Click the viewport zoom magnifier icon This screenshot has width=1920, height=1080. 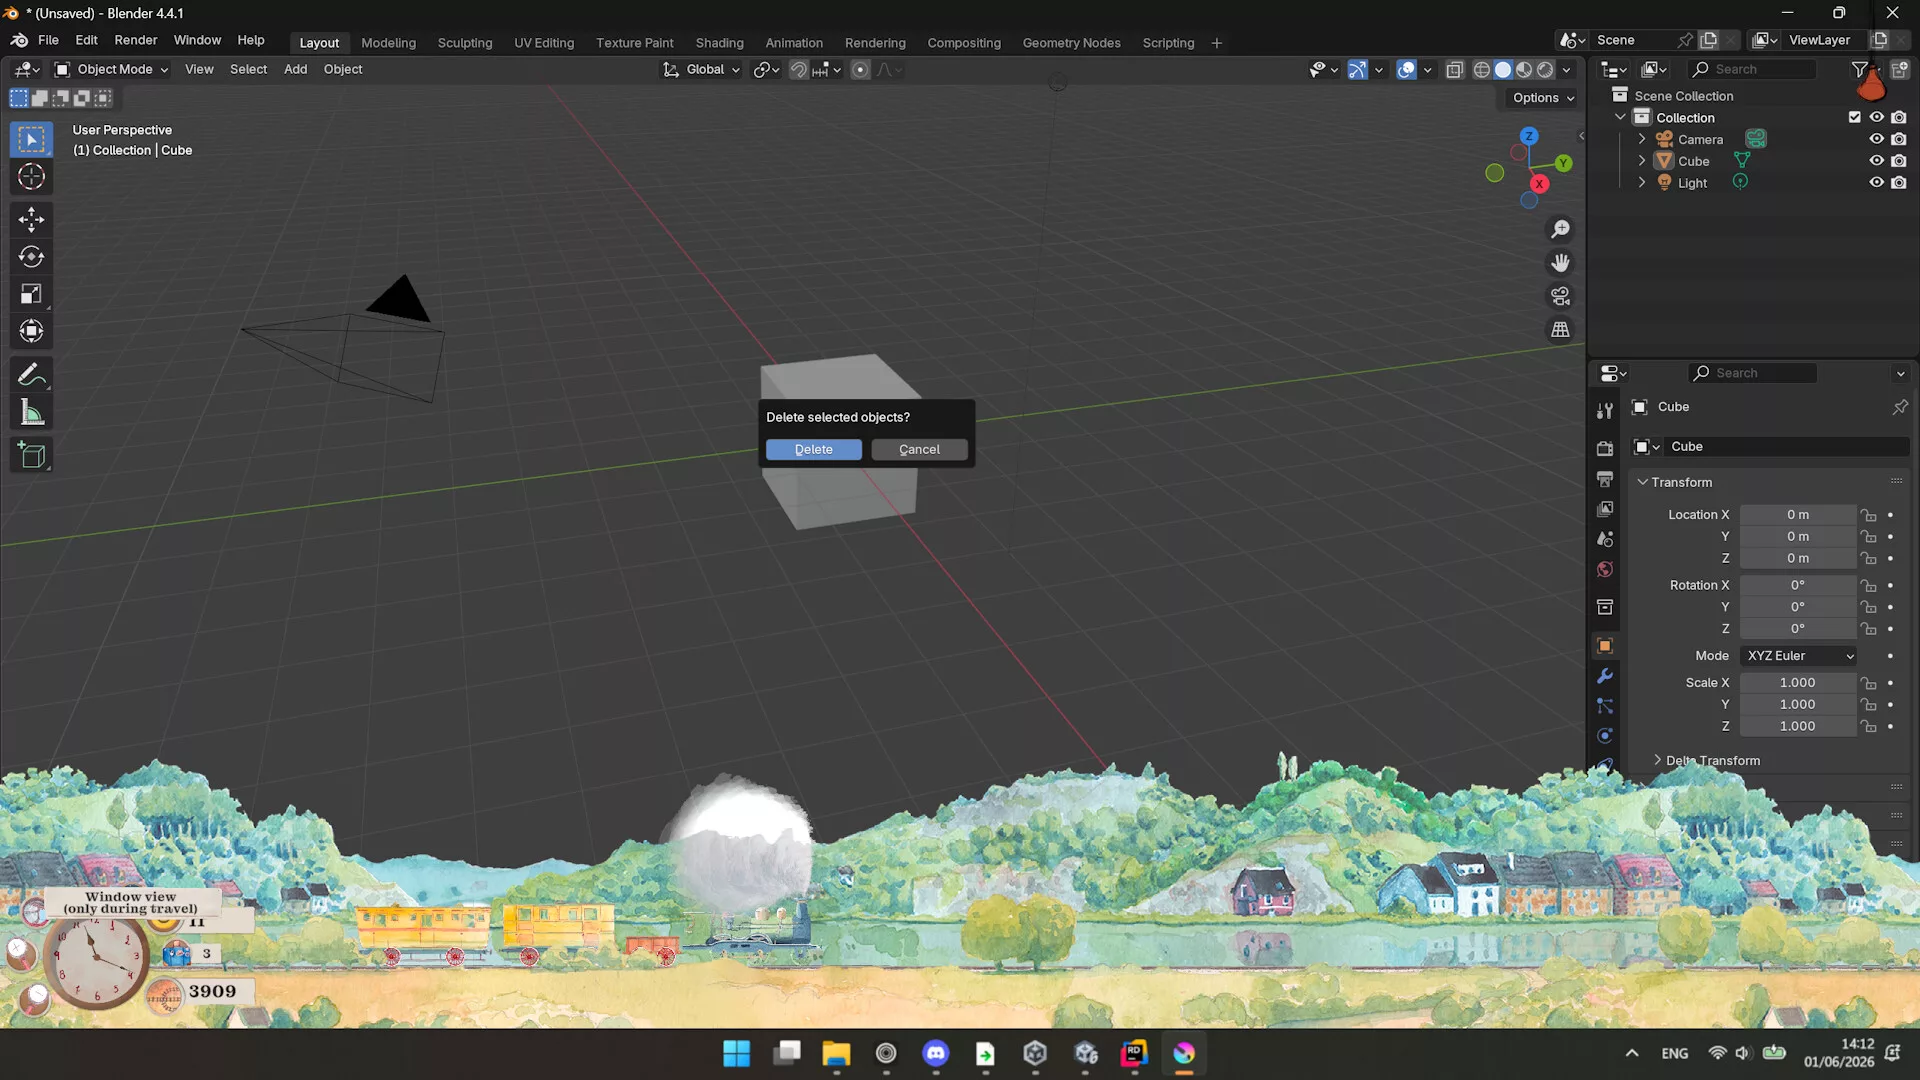pos(1560,229)
